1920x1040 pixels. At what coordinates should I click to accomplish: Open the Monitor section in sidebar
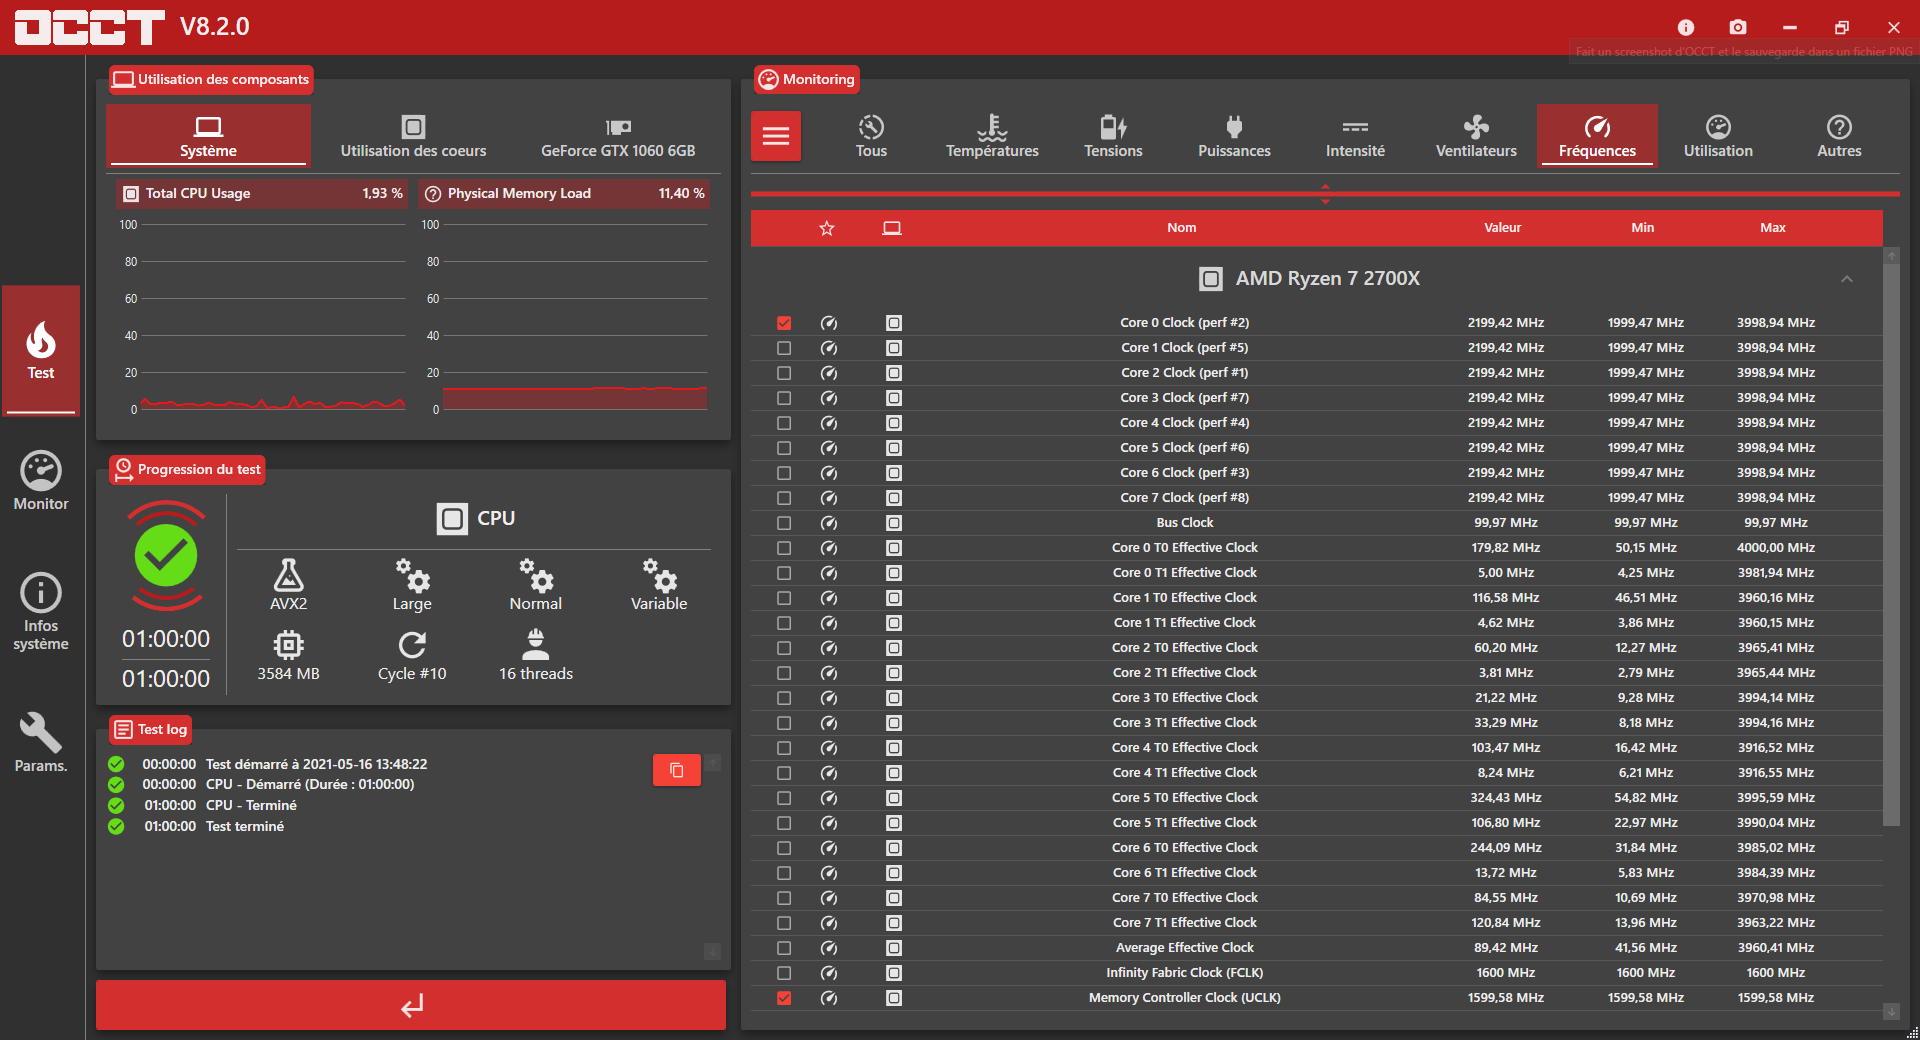tap(41, 481)
